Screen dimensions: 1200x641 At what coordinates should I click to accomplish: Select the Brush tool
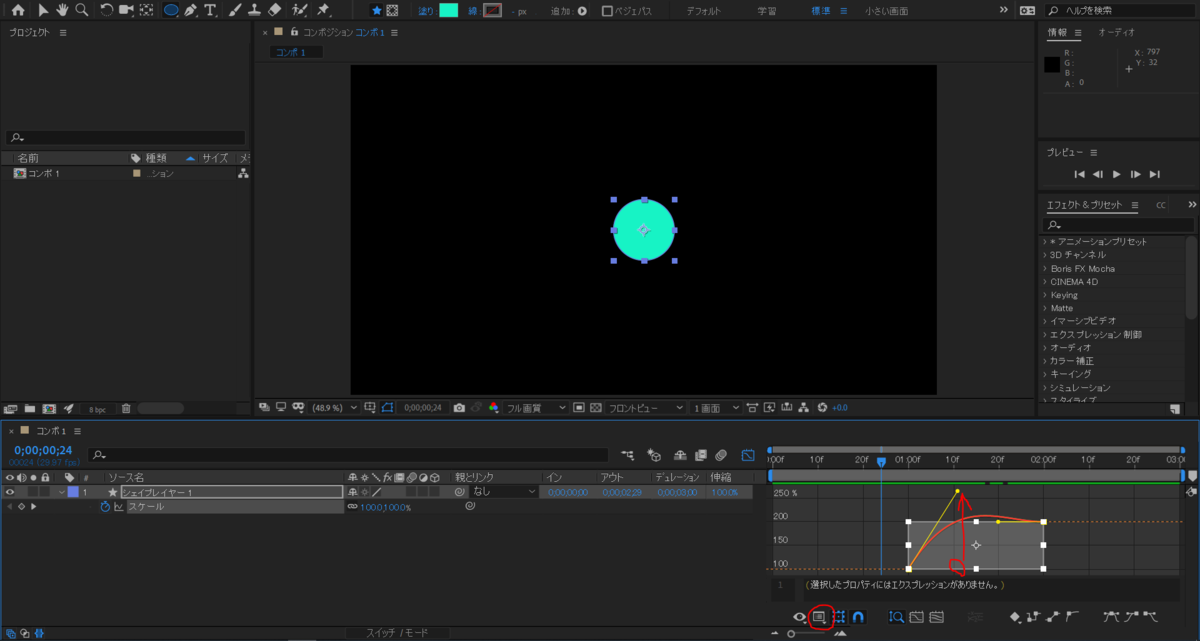[234, 10]
